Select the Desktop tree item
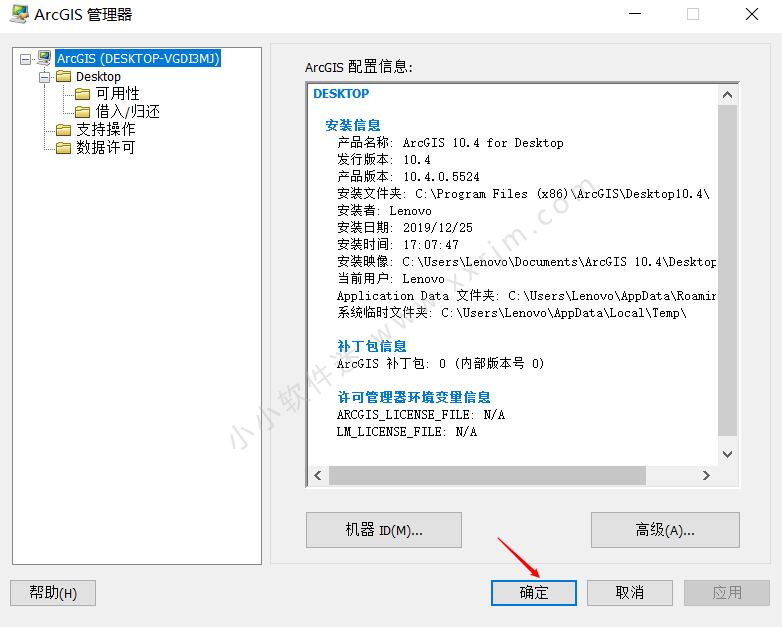This screenshot has width=782, height=627. (x=98, y=76)
